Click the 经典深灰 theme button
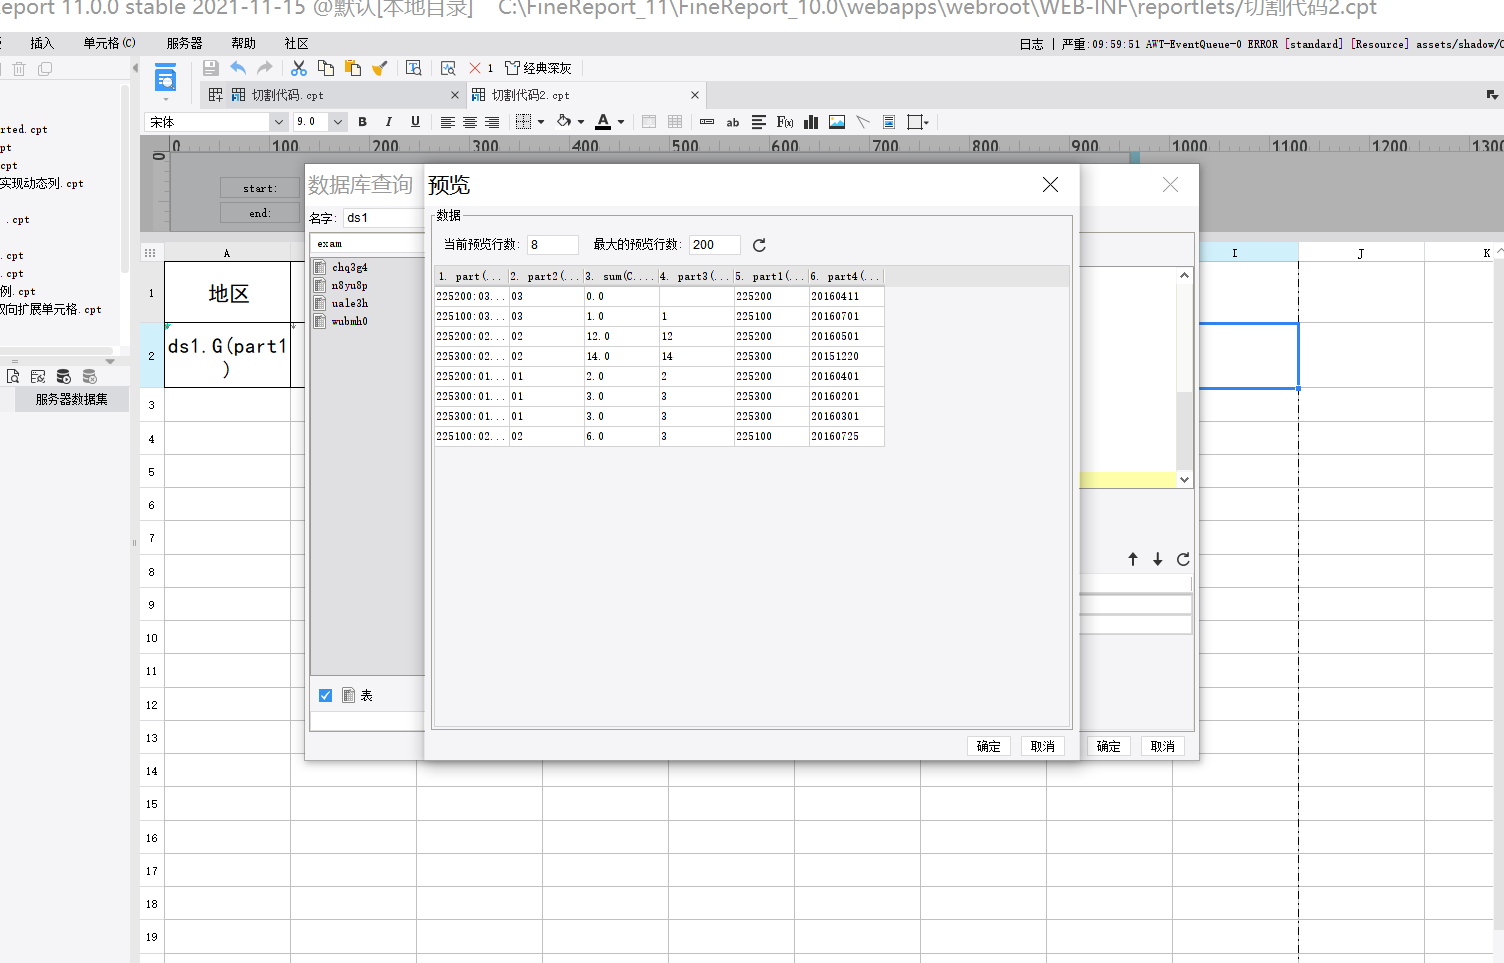Image resolution: width=1504 pixels, height=963 pixels. coord(538,68)
